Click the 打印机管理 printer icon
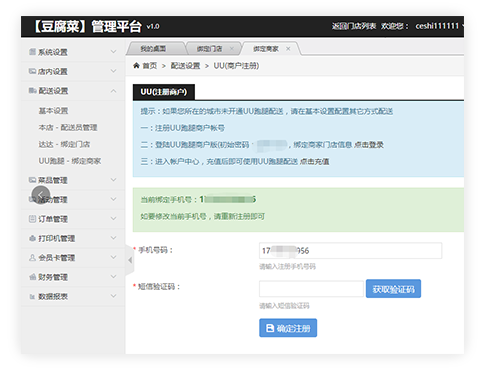 pos(32,238)
